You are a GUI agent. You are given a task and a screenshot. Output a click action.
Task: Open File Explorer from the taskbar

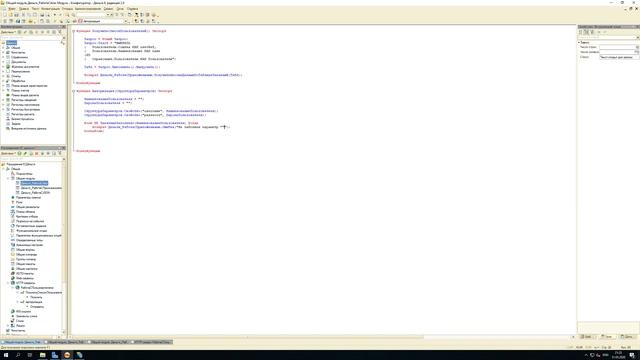click(x=42, y=355)
